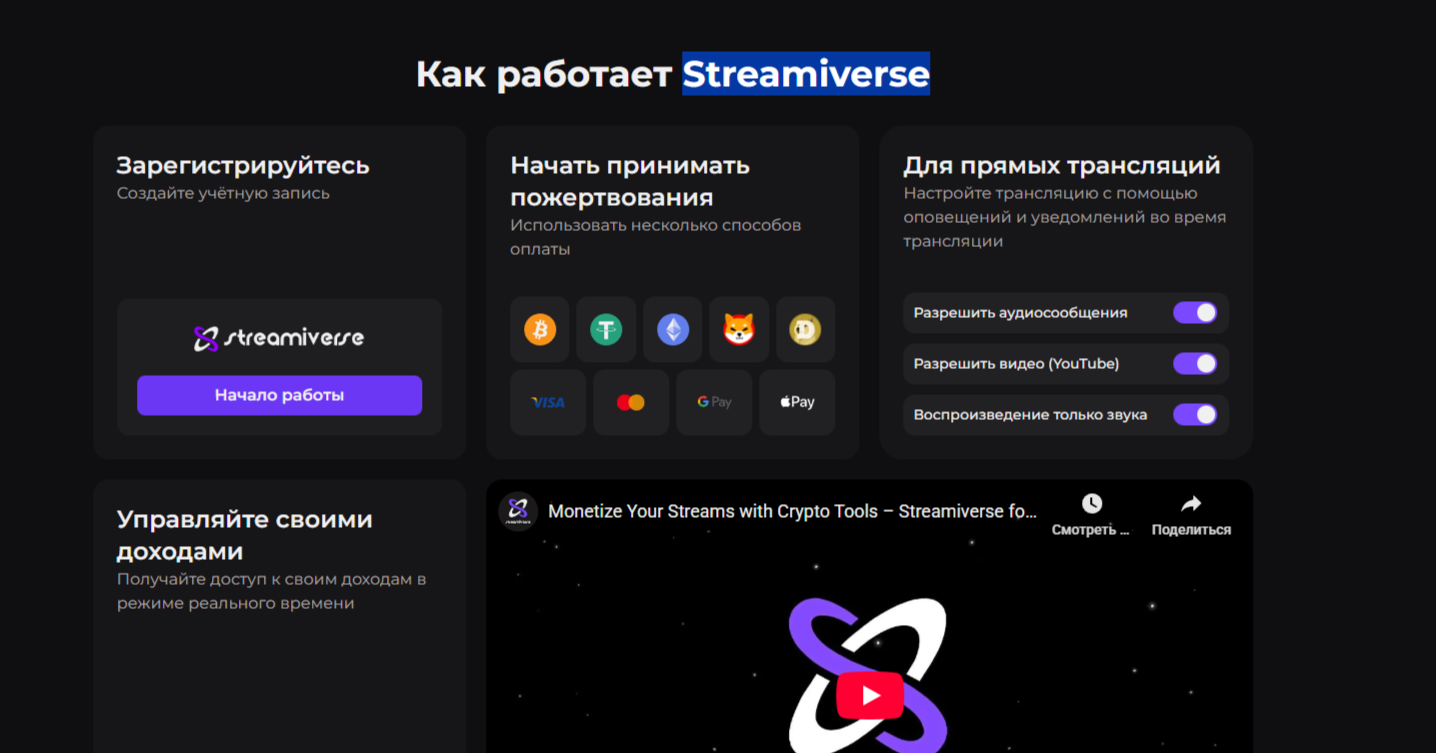Select the Mastercard payment icon
Viewport: 1436px width, 753px height.
(630, 402)
